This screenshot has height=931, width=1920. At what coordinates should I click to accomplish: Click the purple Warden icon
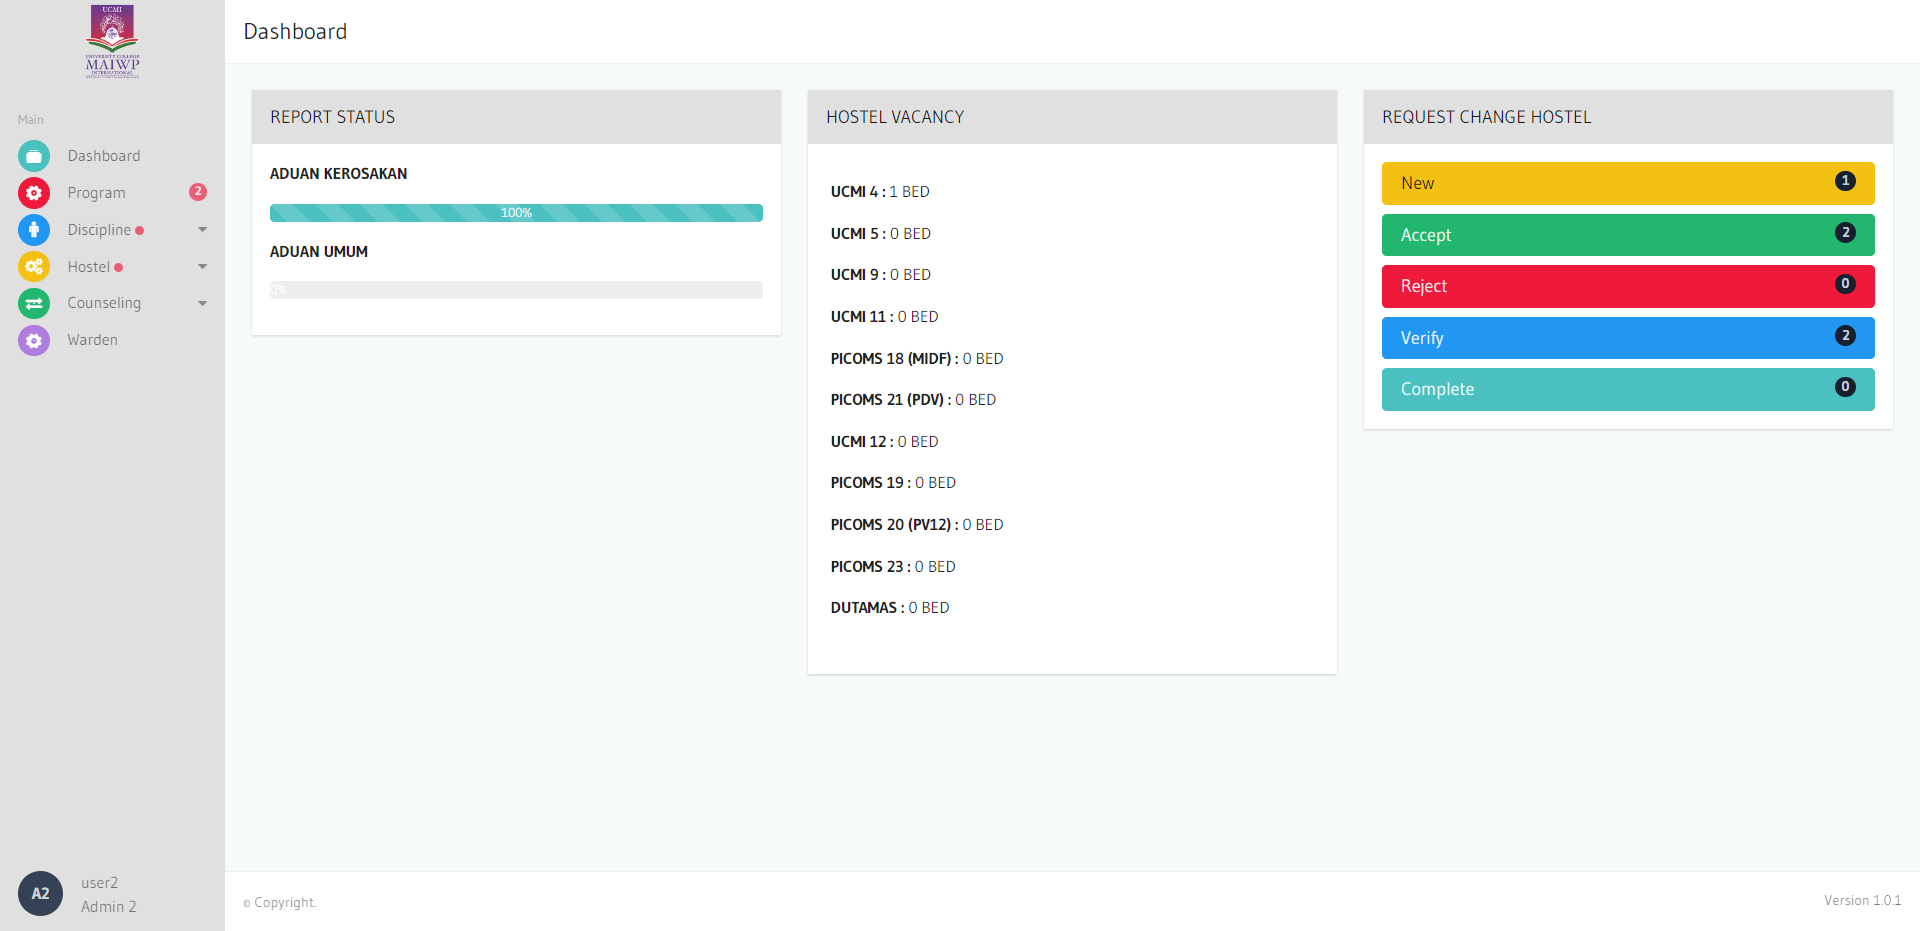tap(34, 340)
